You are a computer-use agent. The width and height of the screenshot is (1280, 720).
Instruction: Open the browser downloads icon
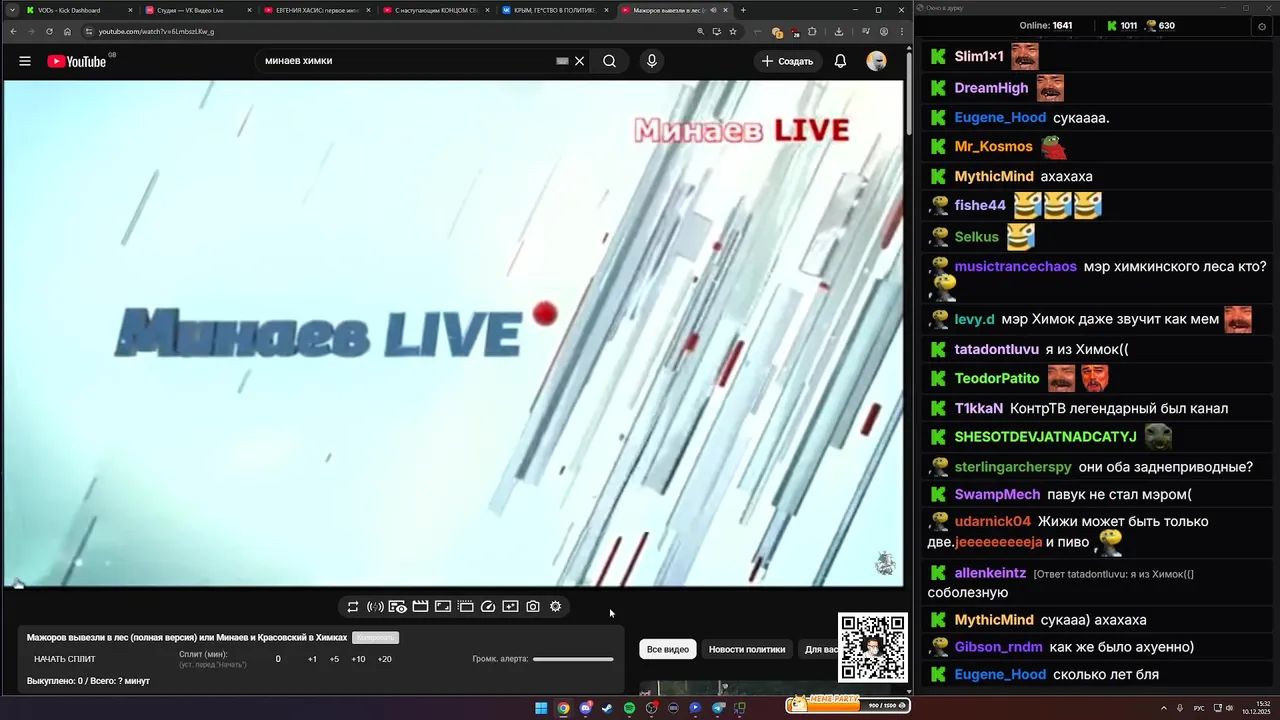tap(839, 31)
